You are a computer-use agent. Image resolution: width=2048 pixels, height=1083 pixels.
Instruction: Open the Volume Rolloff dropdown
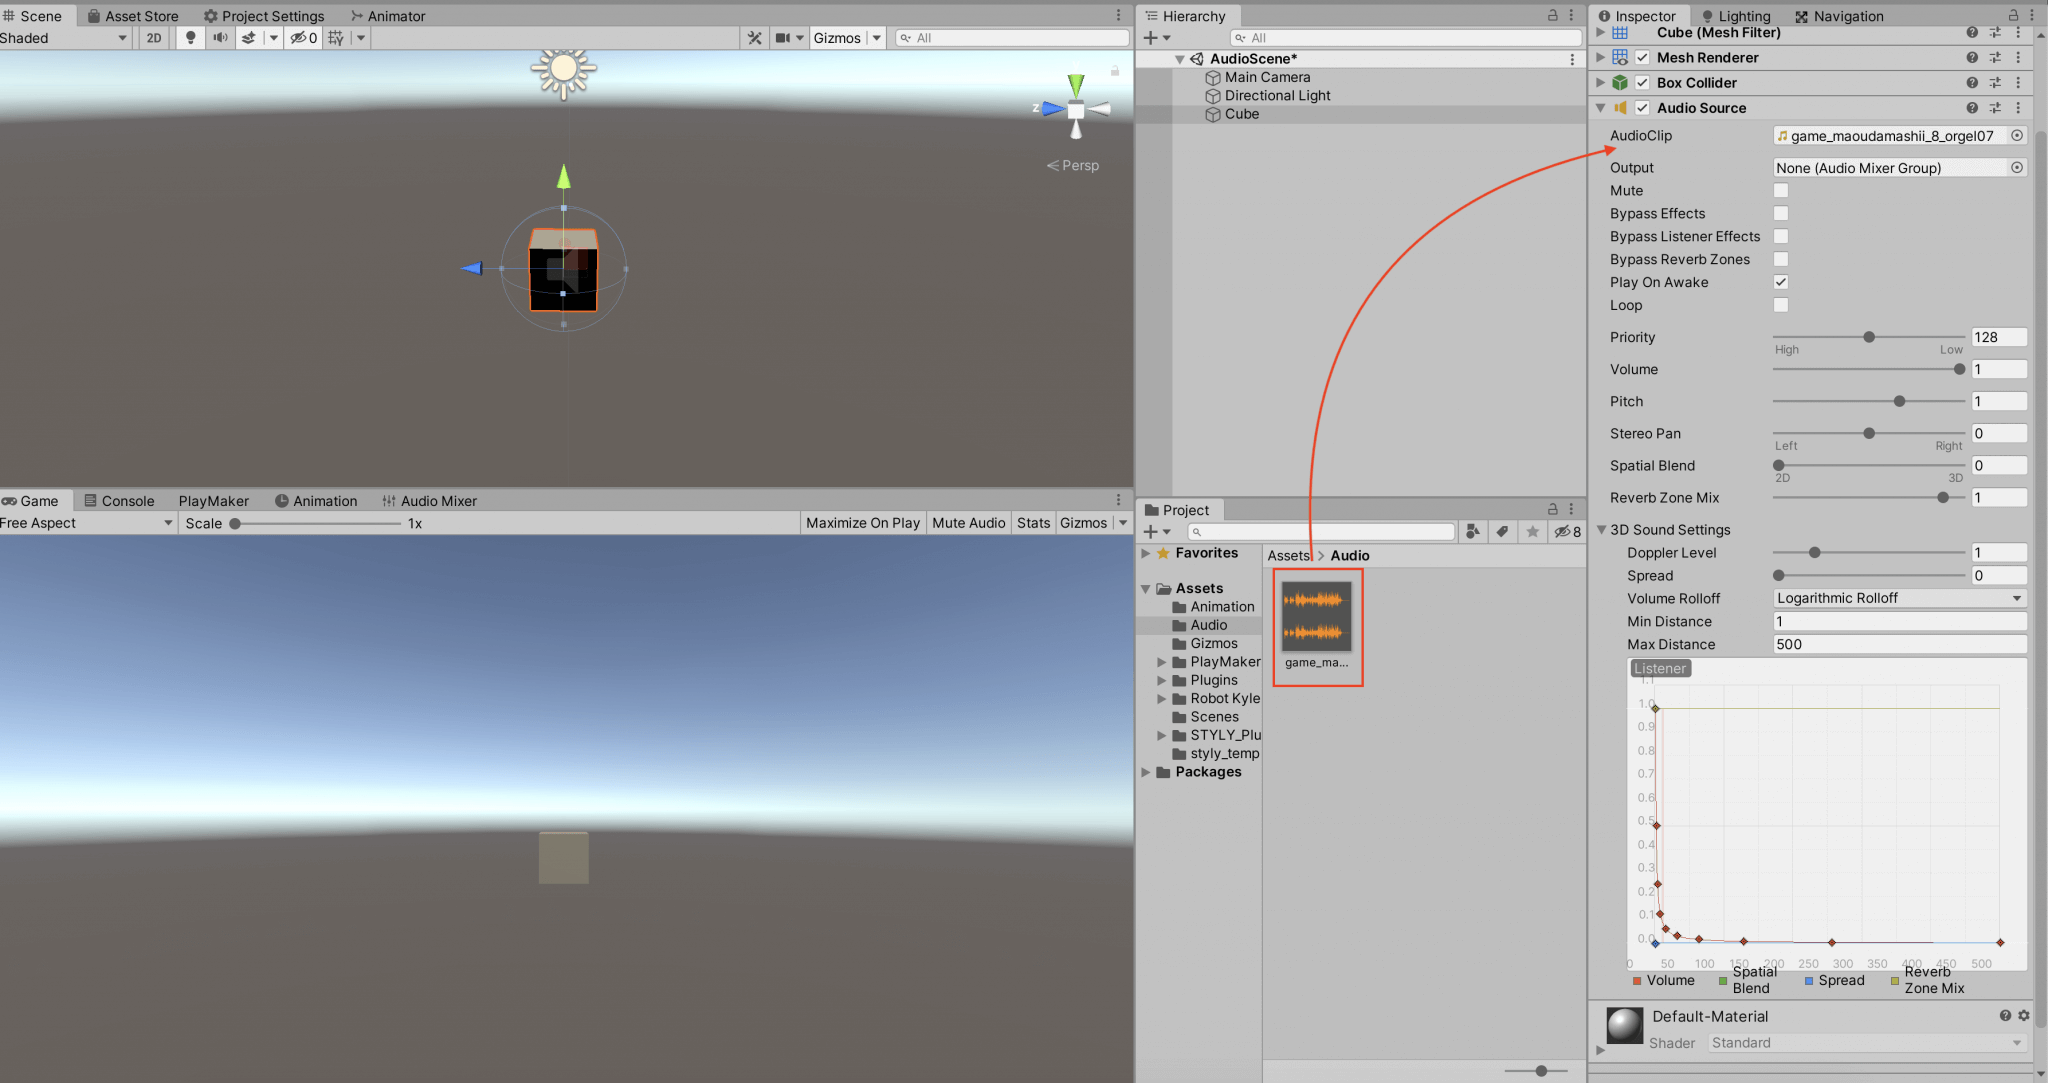pyautogui.click(x=1898, y=598)
